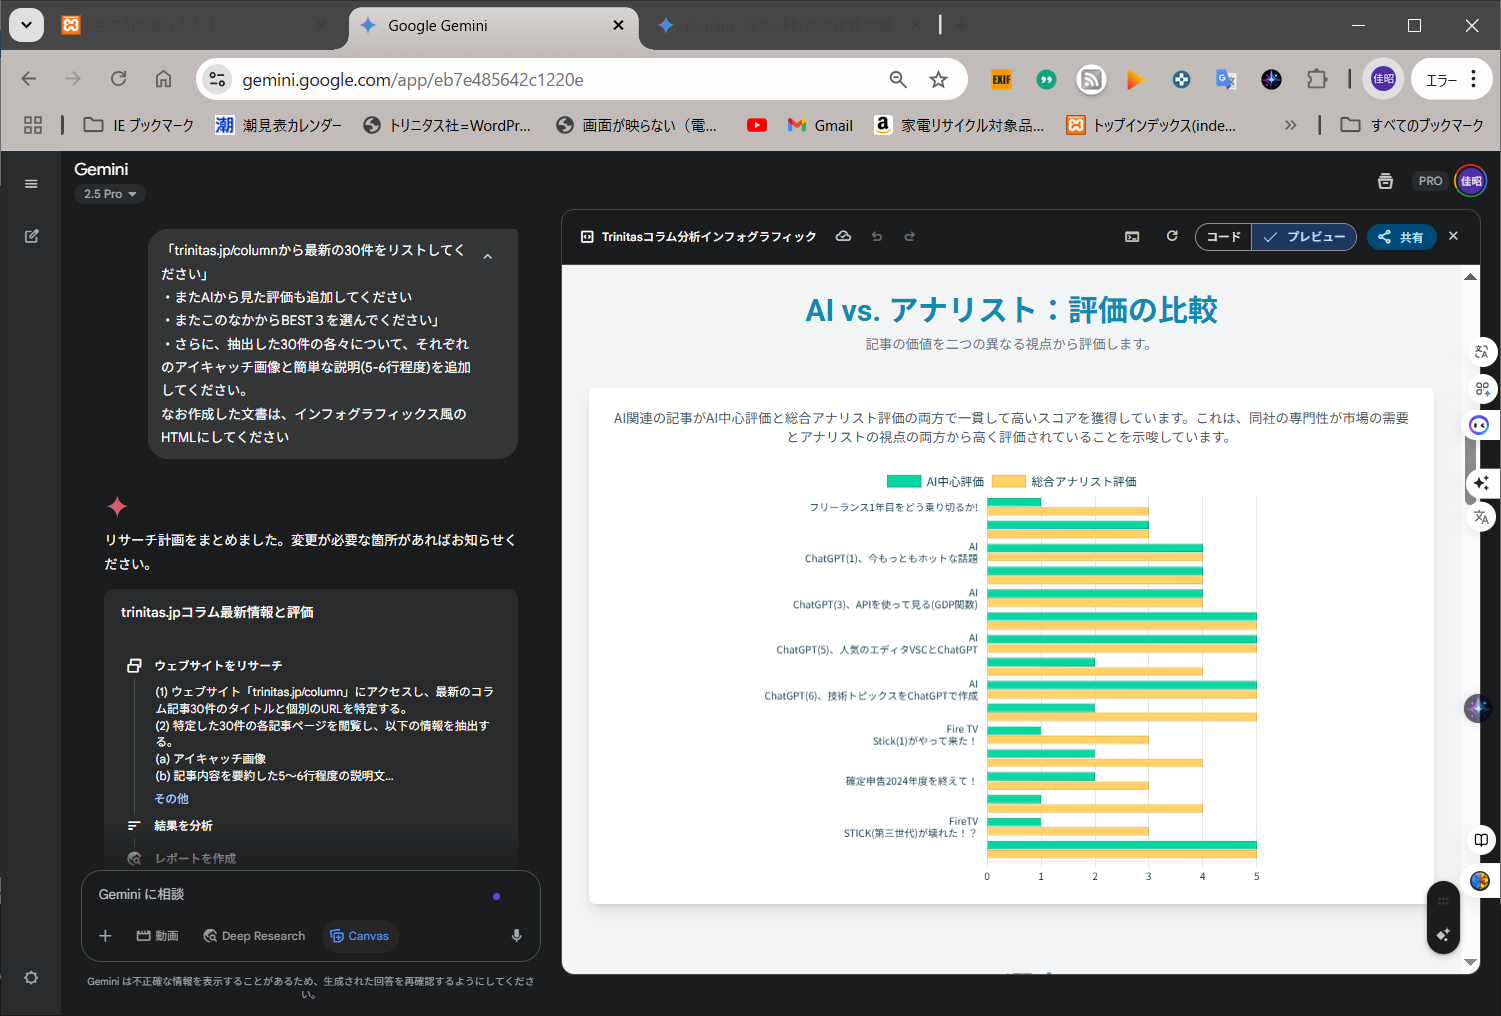Viewport: 1501px width, 1016px height.
Task: Redo the canvas change
Action: pyautogui.click(x=910, y=237)
